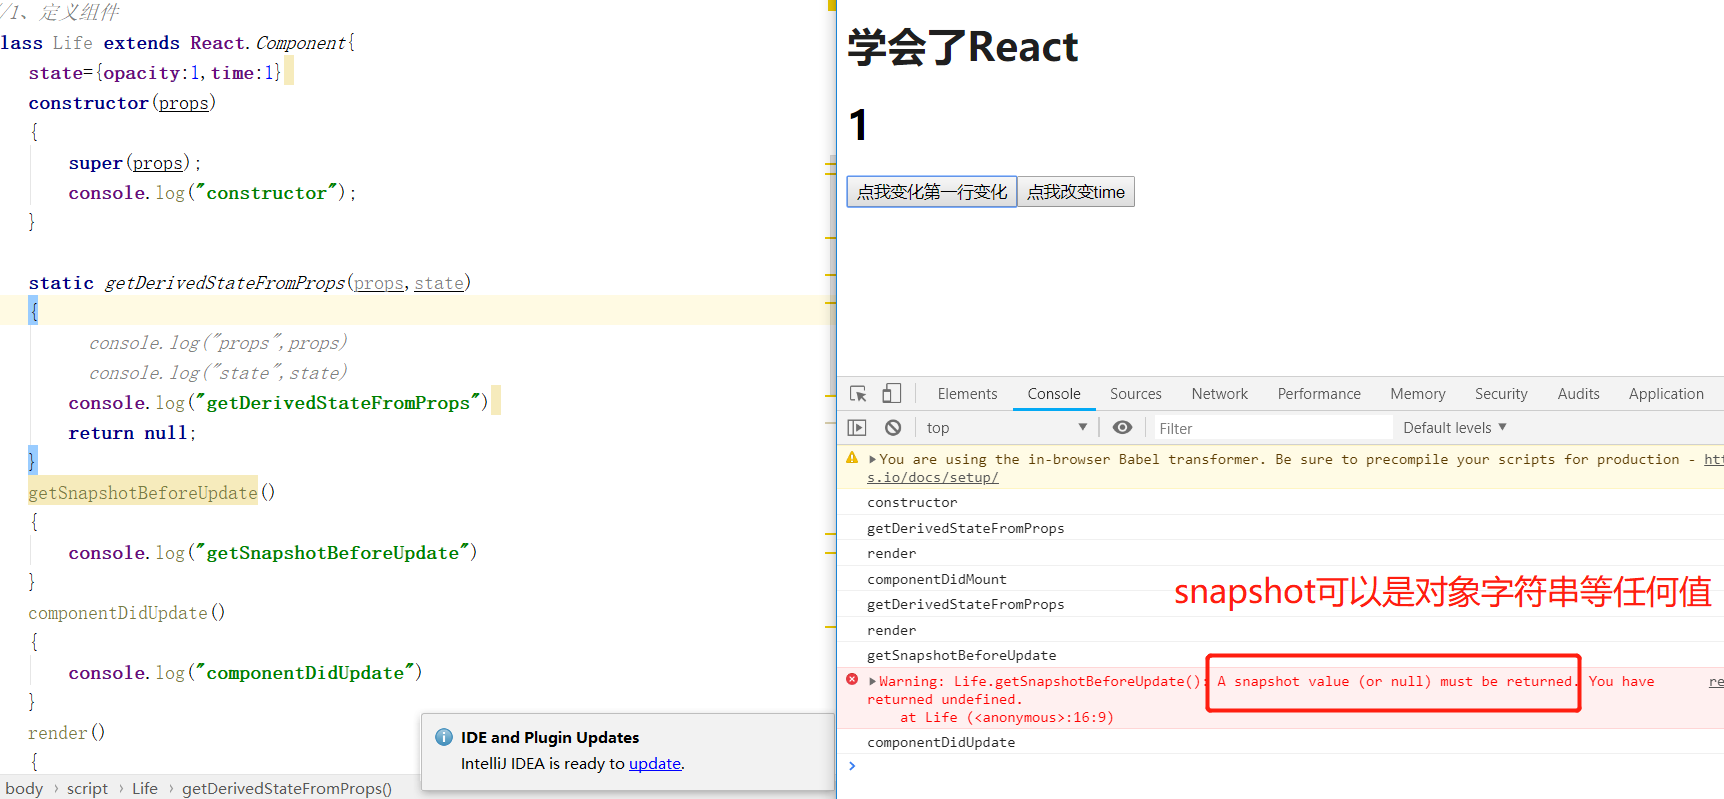1724x799 pixels.
Task: Open the Network tab
Action: point(1220,394)
